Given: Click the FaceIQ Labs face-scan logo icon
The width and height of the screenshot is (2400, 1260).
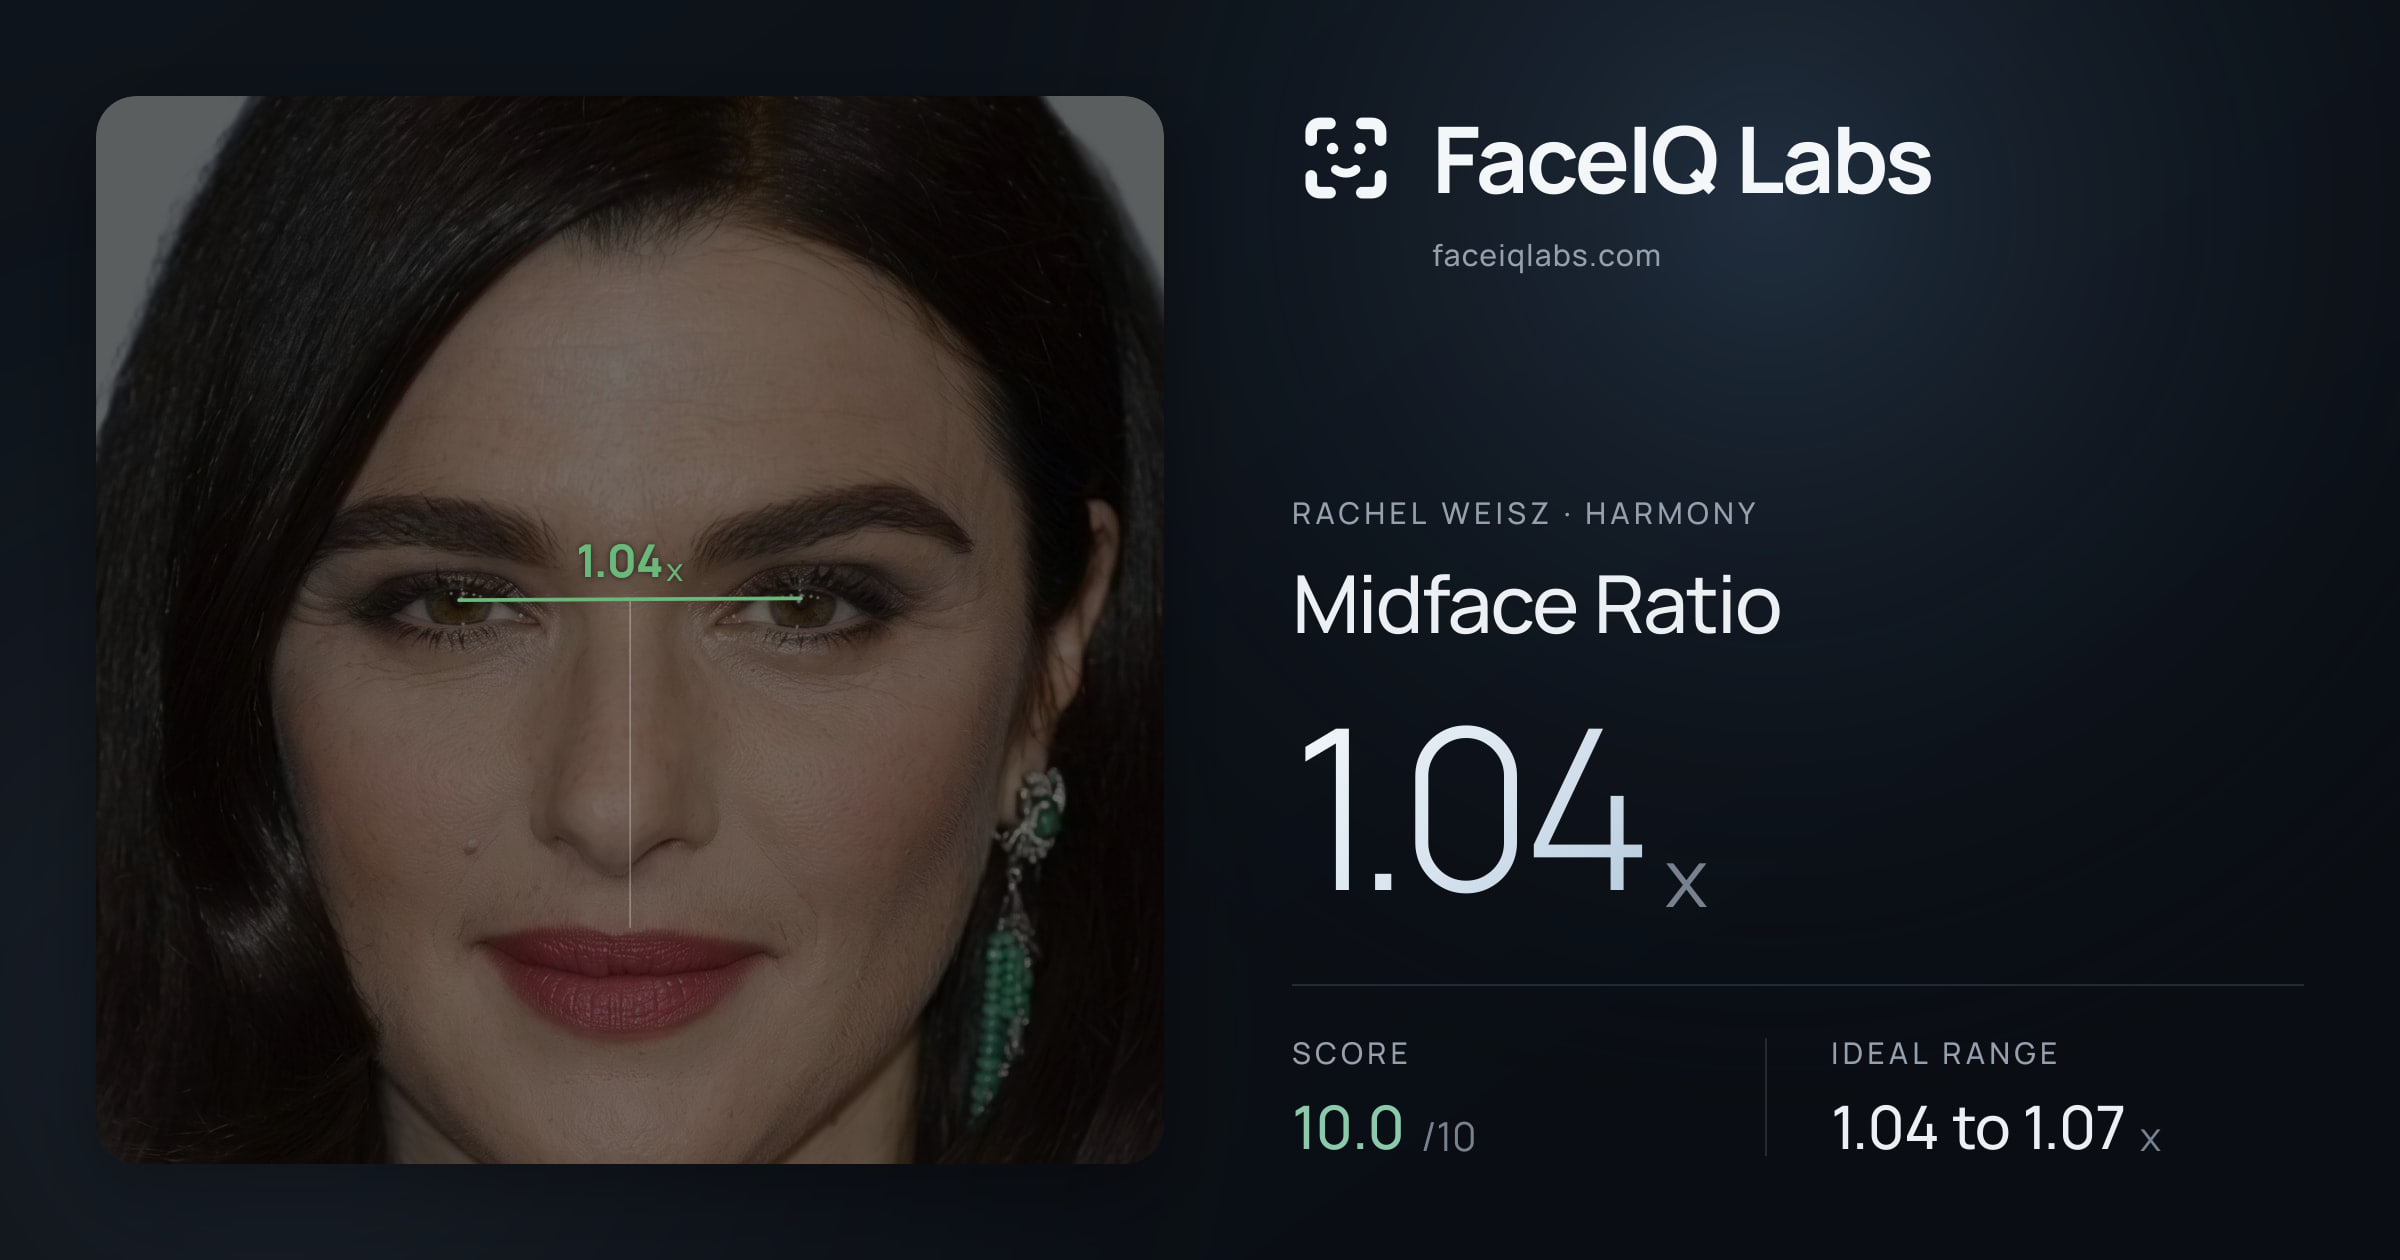Looking at the screenshot, I should tap(1345, 158).
